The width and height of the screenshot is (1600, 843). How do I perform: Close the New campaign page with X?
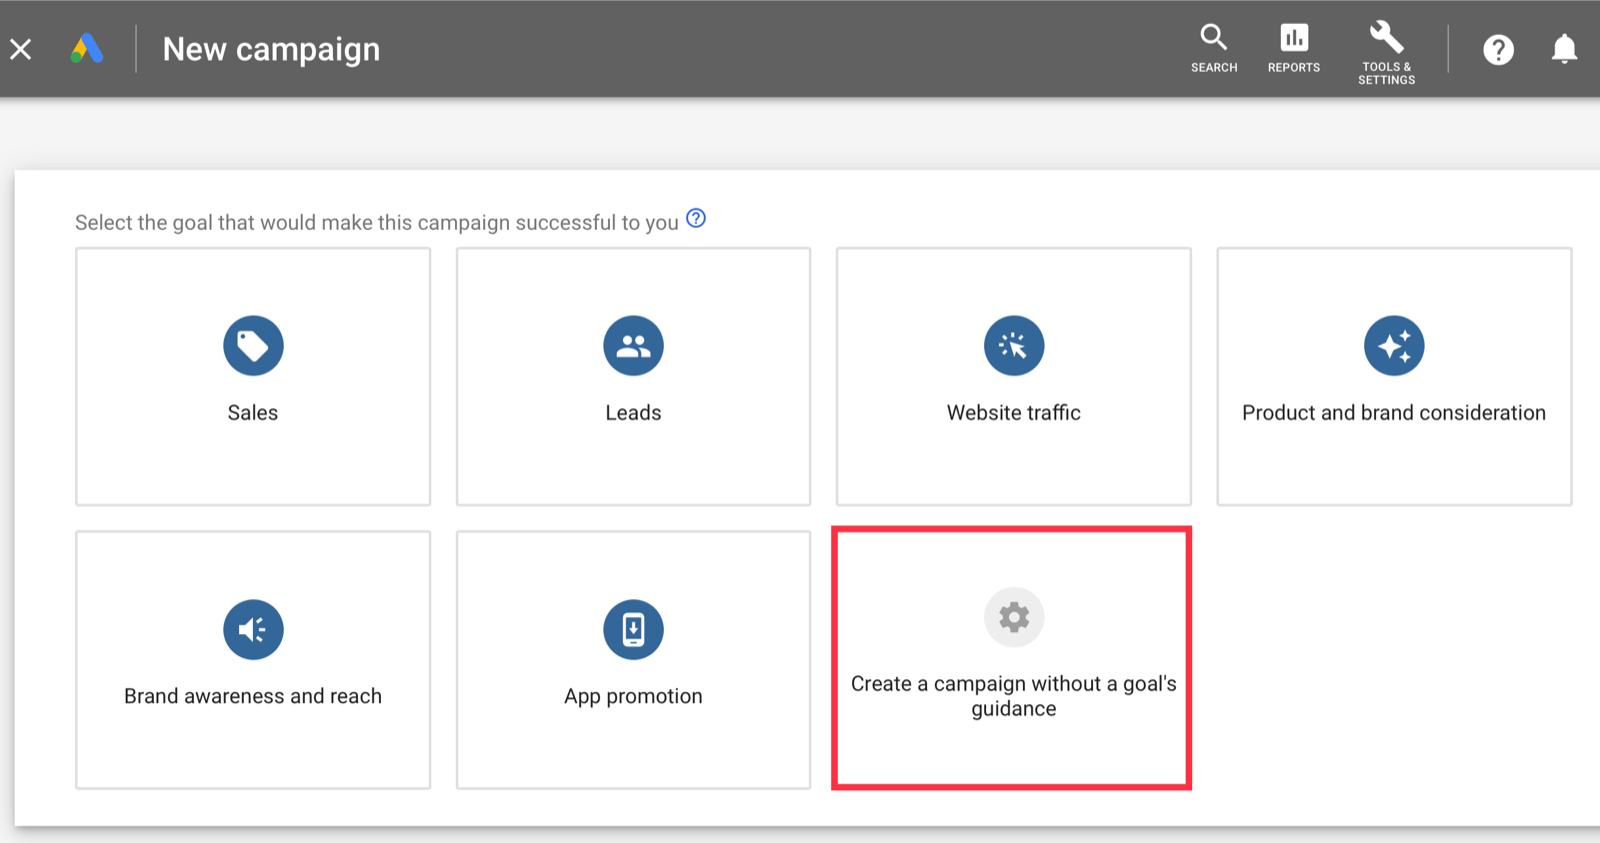[21, 49]
